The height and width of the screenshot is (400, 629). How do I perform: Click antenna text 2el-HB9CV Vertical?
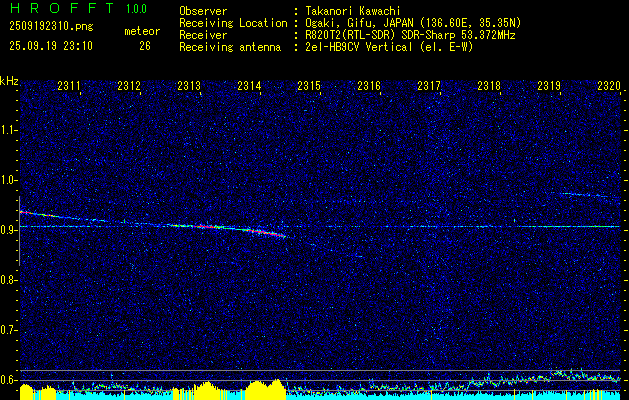[357, 47]
